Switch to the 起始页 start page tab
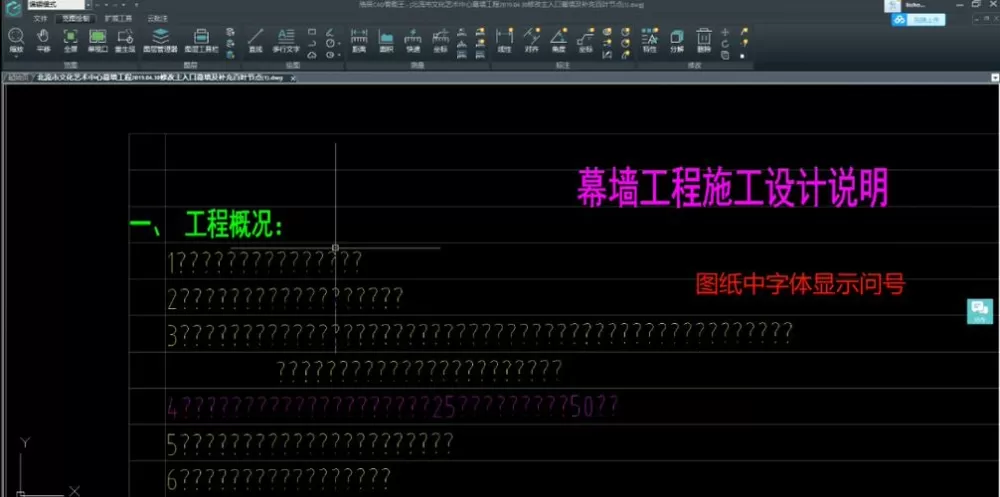Viewport: 1000px width, 497px height. coord(18,78)
